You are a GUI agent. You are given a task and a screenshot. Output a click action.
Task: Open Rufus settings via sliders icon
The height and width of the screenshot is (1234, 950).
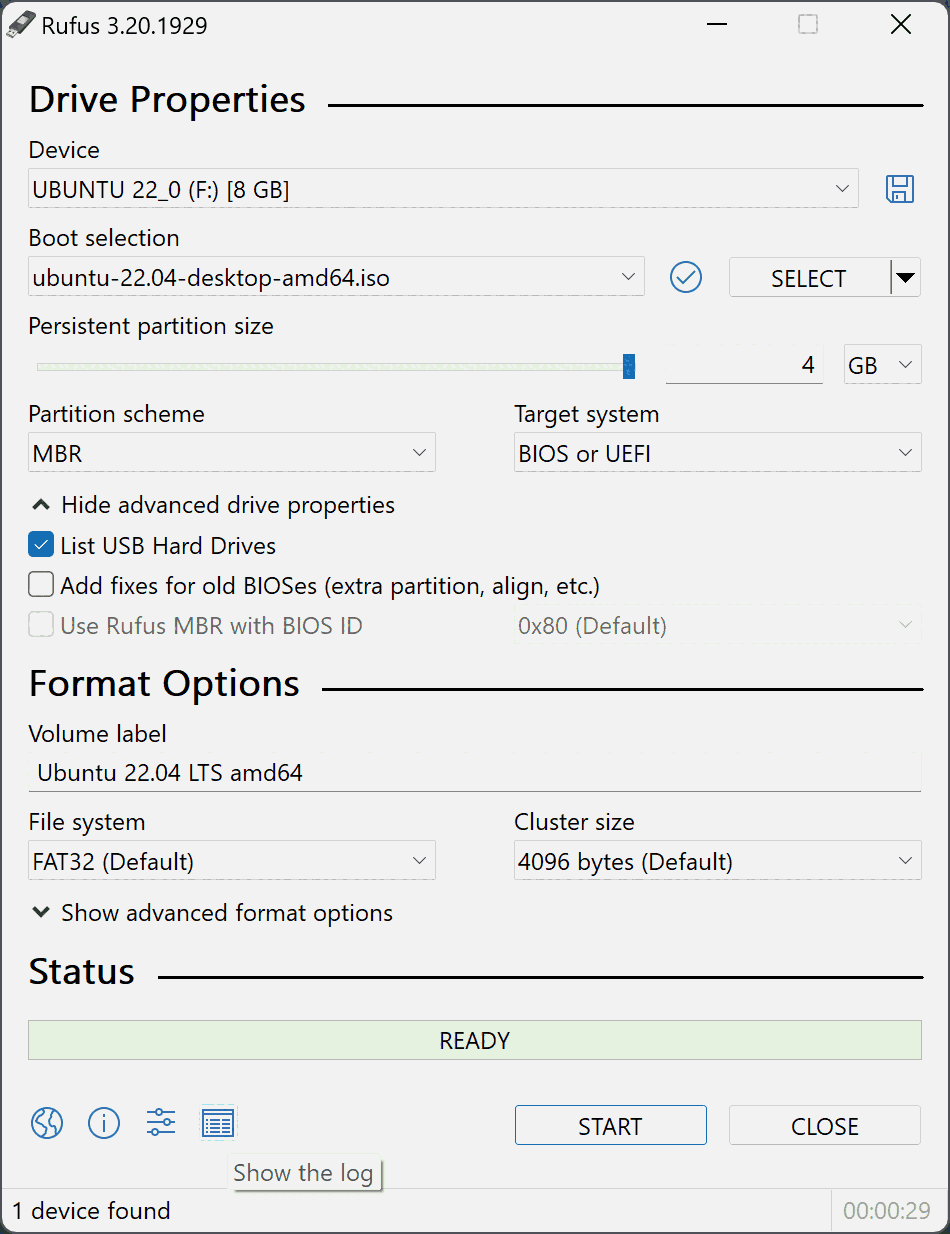pos(160,1123)
